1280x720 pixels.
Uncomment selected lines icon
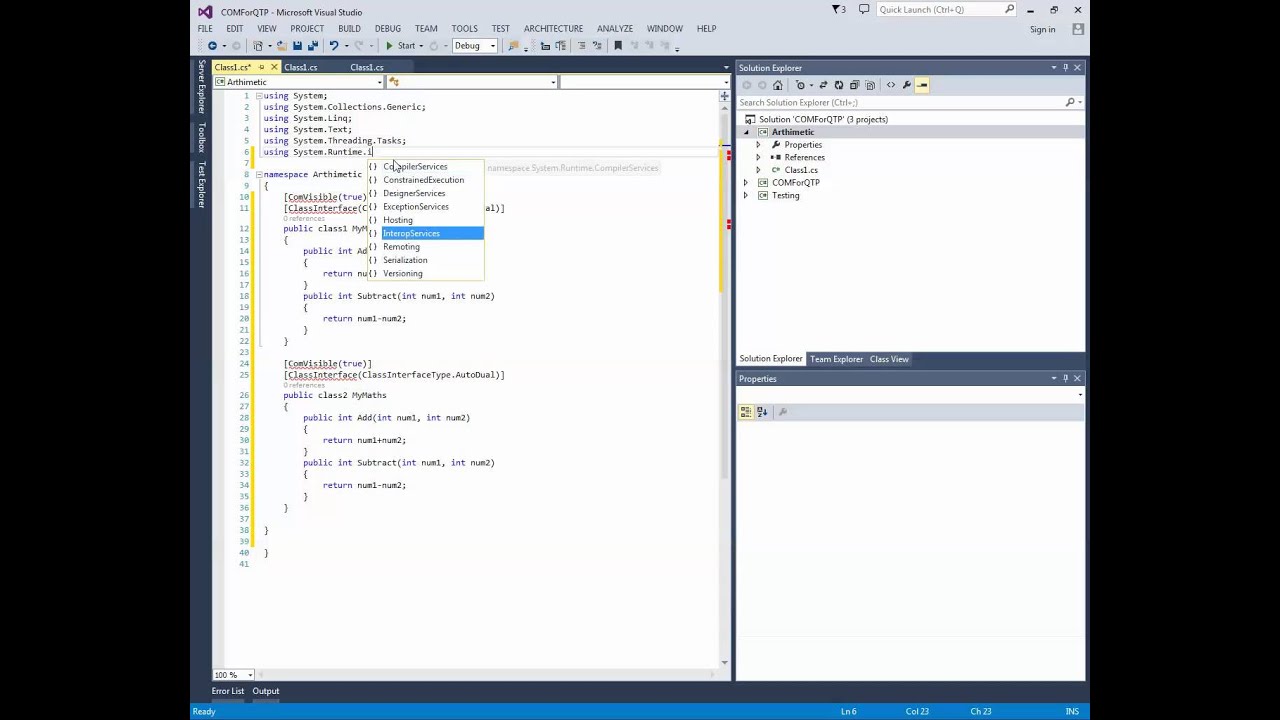tap(597, 45)
